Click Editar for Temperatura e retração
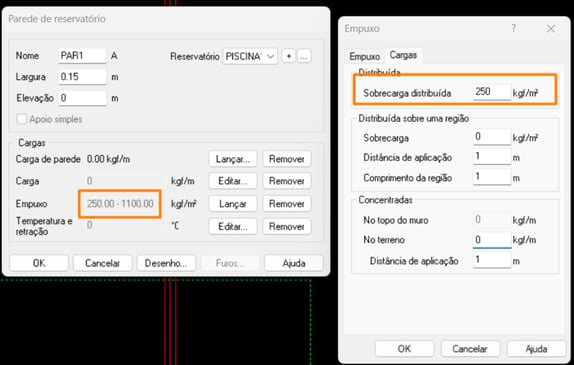574x365 pixels. [233, 227]
